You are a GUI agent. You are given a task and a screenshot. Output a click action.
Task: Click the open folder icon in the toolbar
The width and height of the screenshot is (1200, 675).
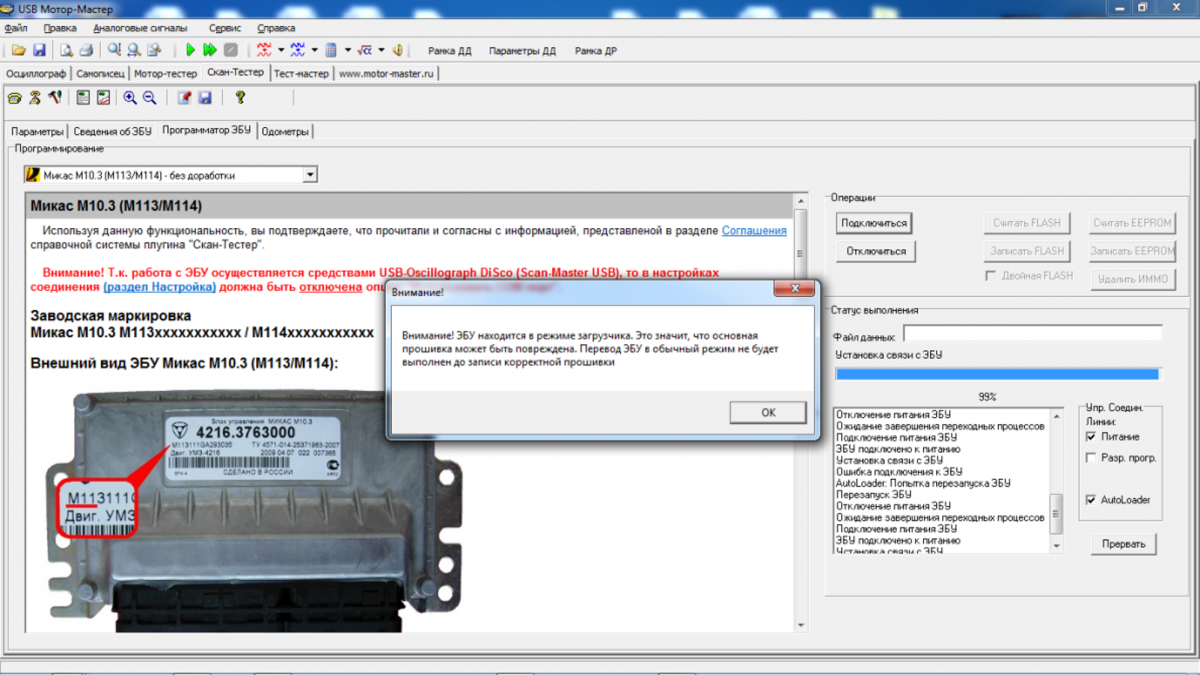coord(20,50)
